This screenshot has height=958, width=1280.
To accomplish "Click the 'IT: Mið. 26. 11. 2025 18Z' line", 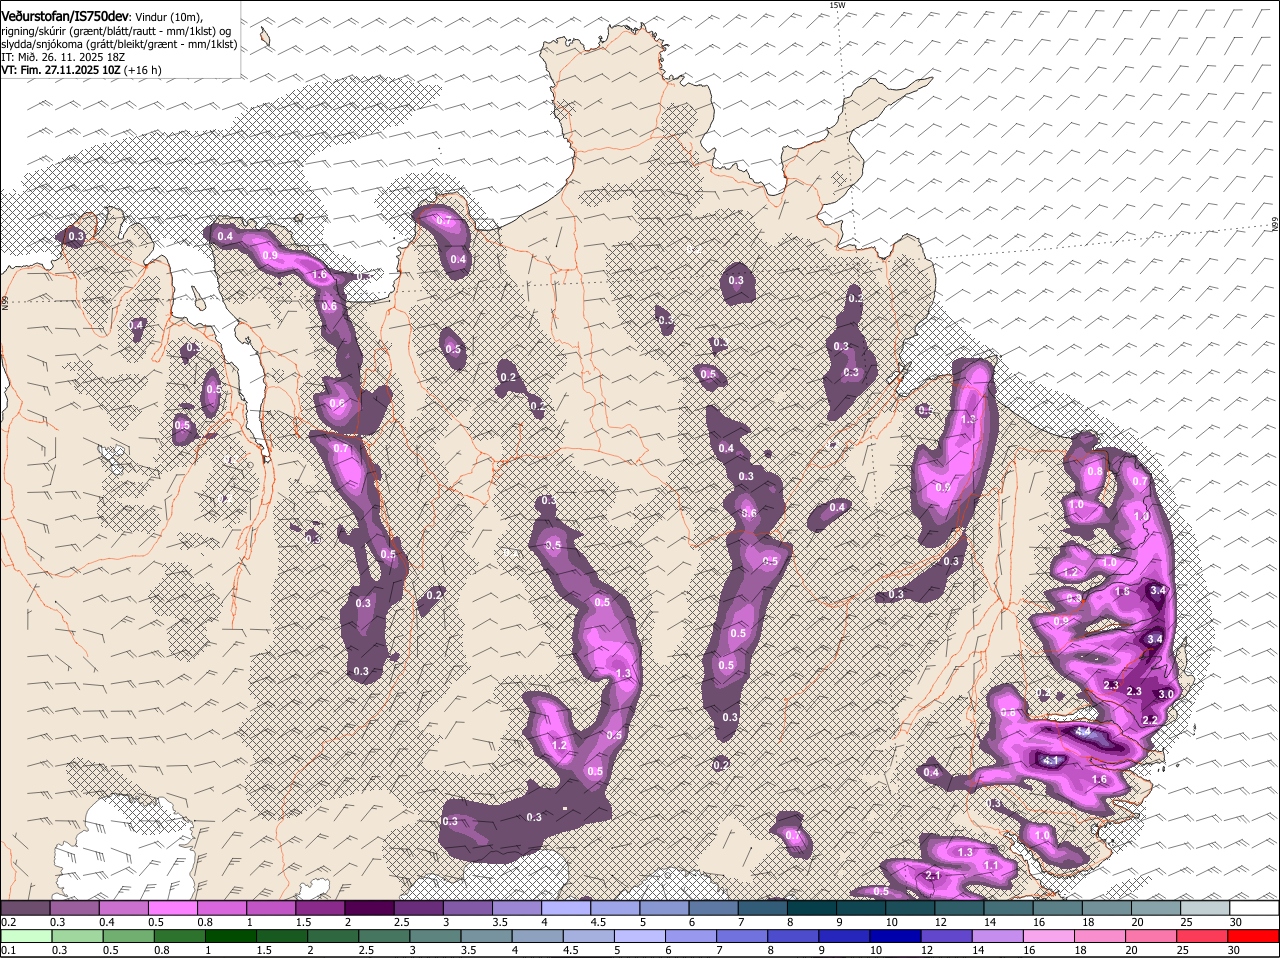I will coord(62,57).
